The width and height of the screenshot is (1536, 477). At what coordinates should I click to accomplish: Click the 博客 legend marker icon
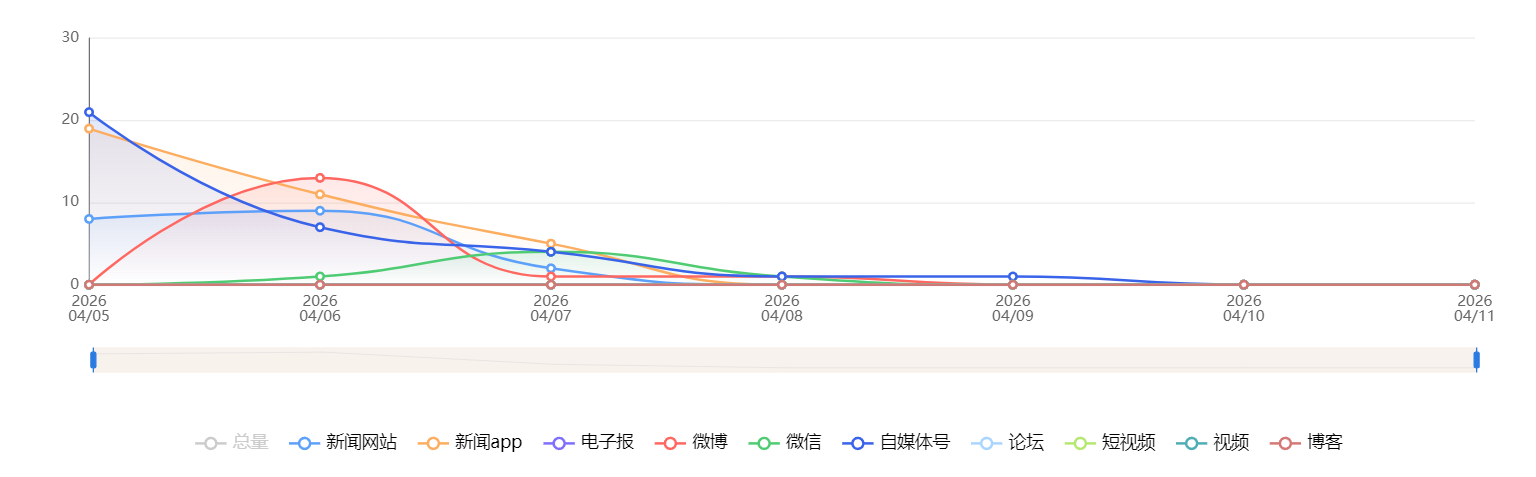(1284, 443)
